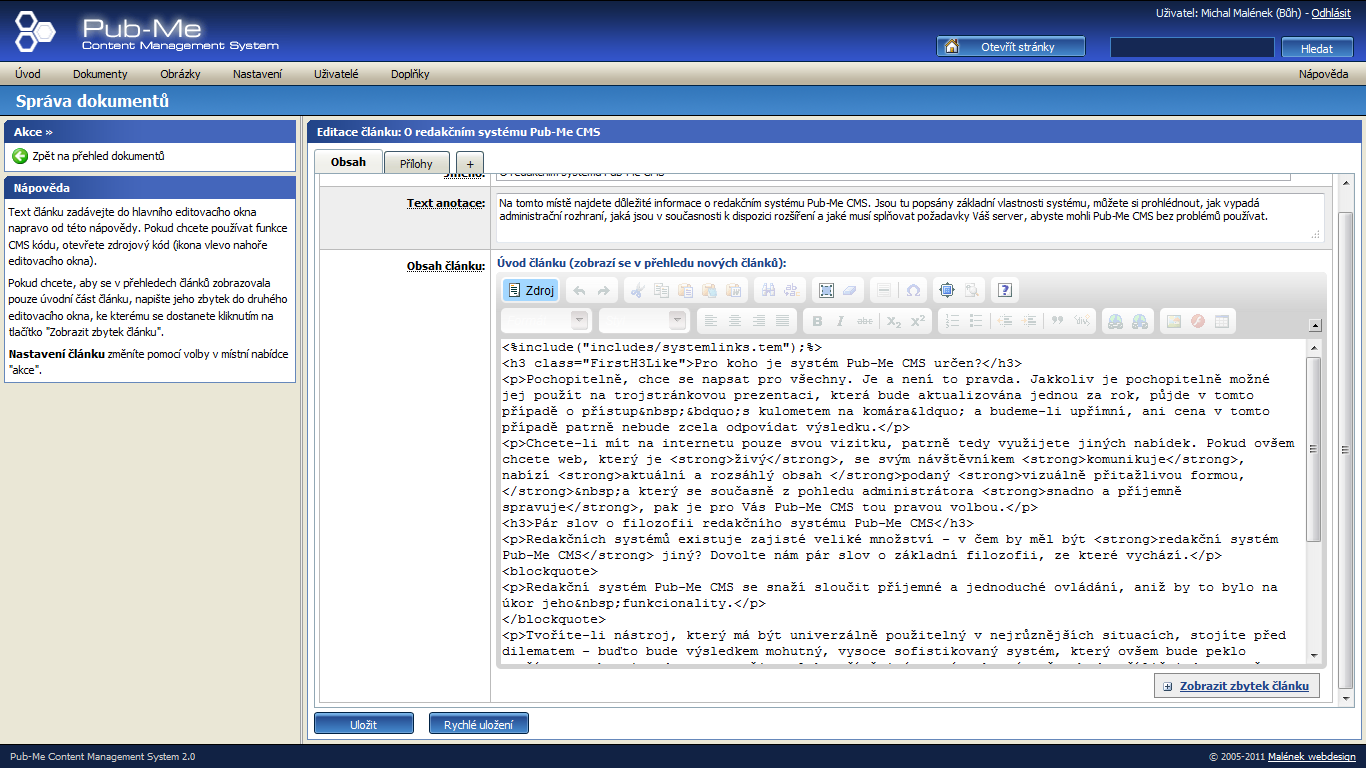Click the Select All icon

(x=826, y=290)
